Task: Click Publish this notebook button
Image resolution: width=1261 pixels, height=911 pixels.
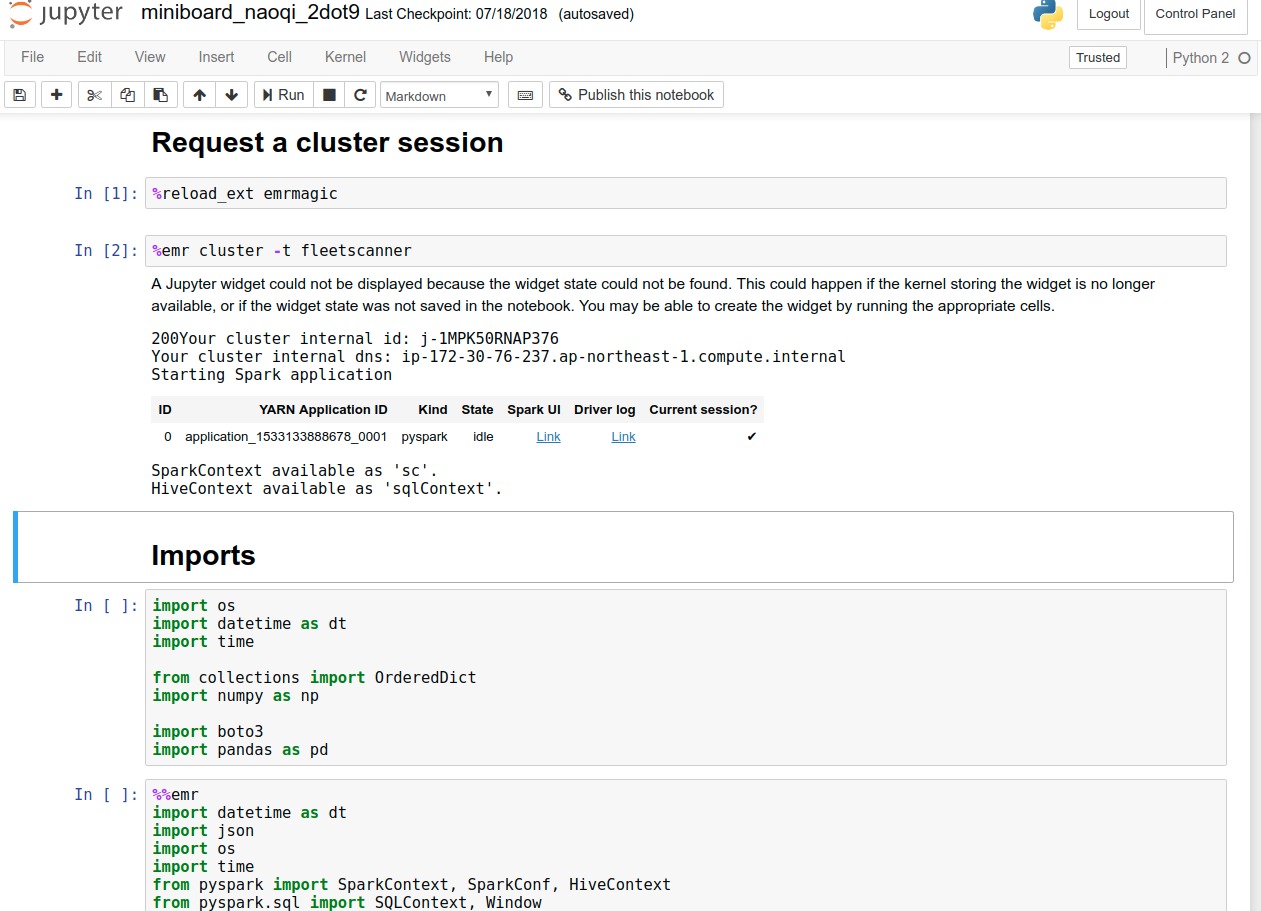Action: [x=636, y=95]
